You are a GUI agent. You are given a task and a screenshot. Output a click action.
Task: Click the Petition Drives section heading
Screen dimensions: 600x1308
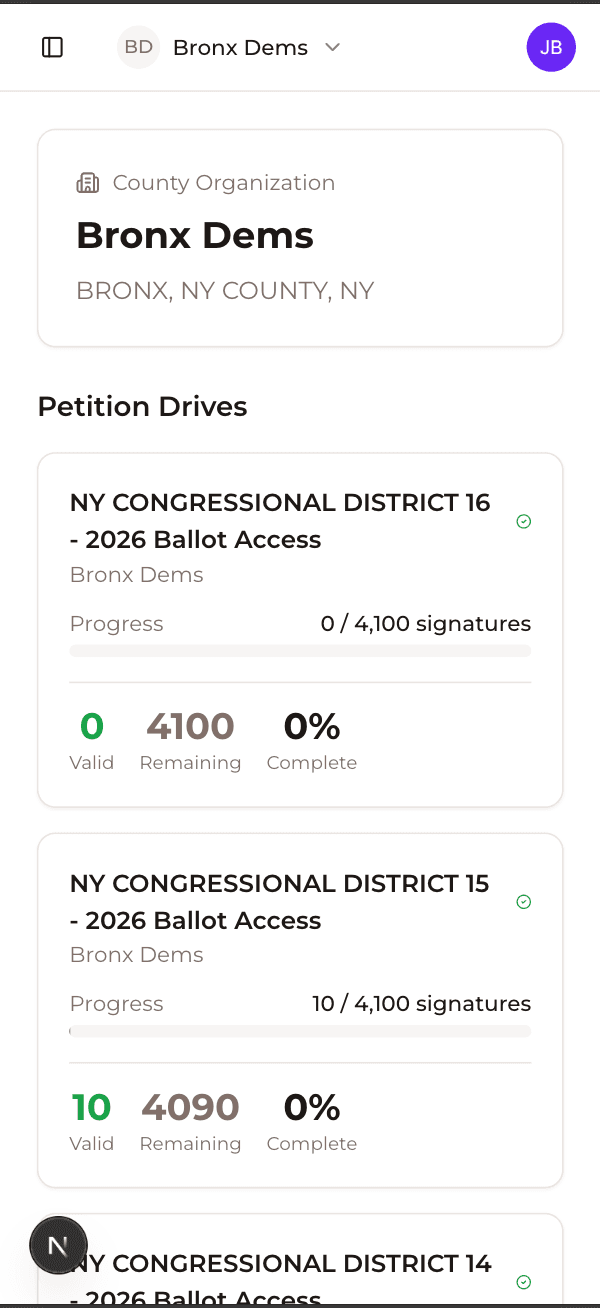[142, 407]
